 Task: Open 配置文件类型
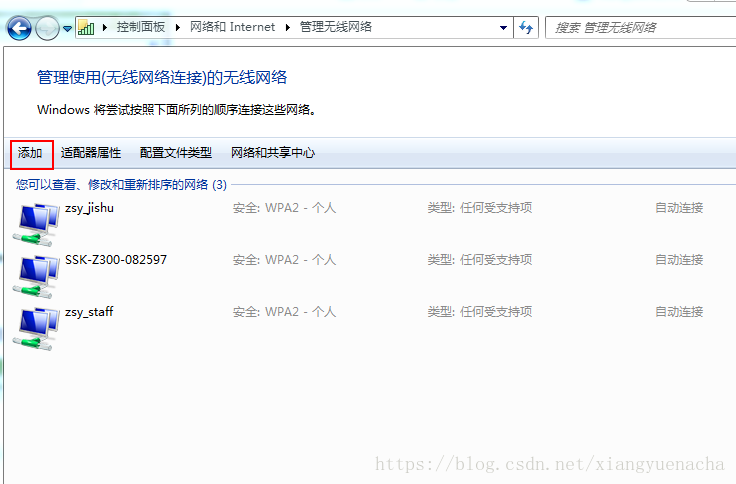176,153
